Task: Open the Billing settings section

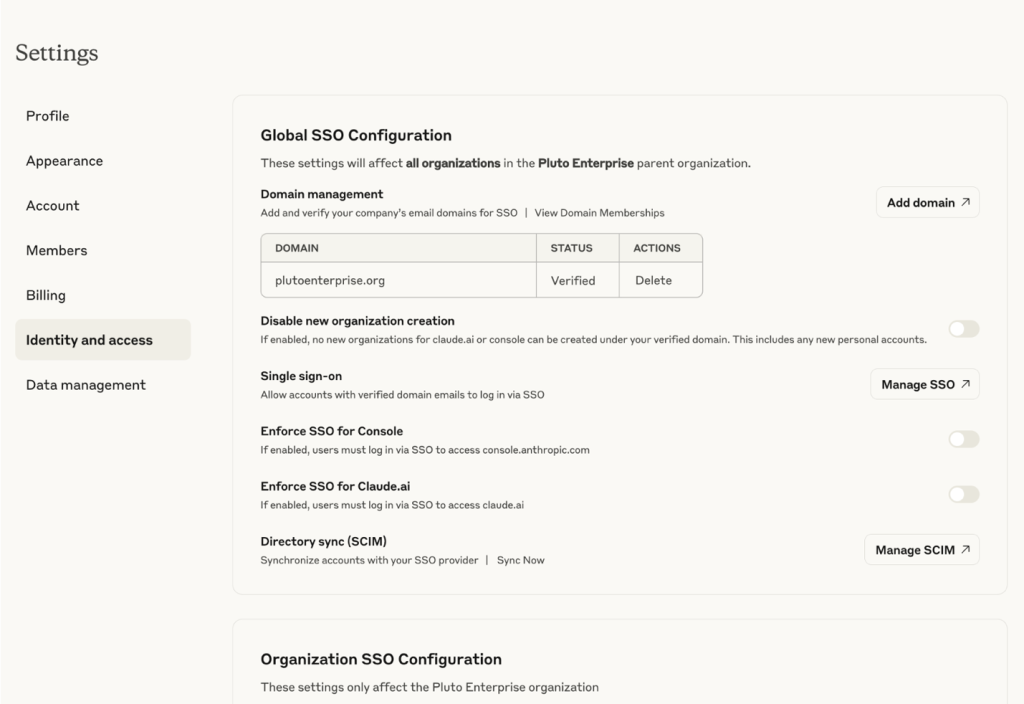Action: (x=48, y=295)
